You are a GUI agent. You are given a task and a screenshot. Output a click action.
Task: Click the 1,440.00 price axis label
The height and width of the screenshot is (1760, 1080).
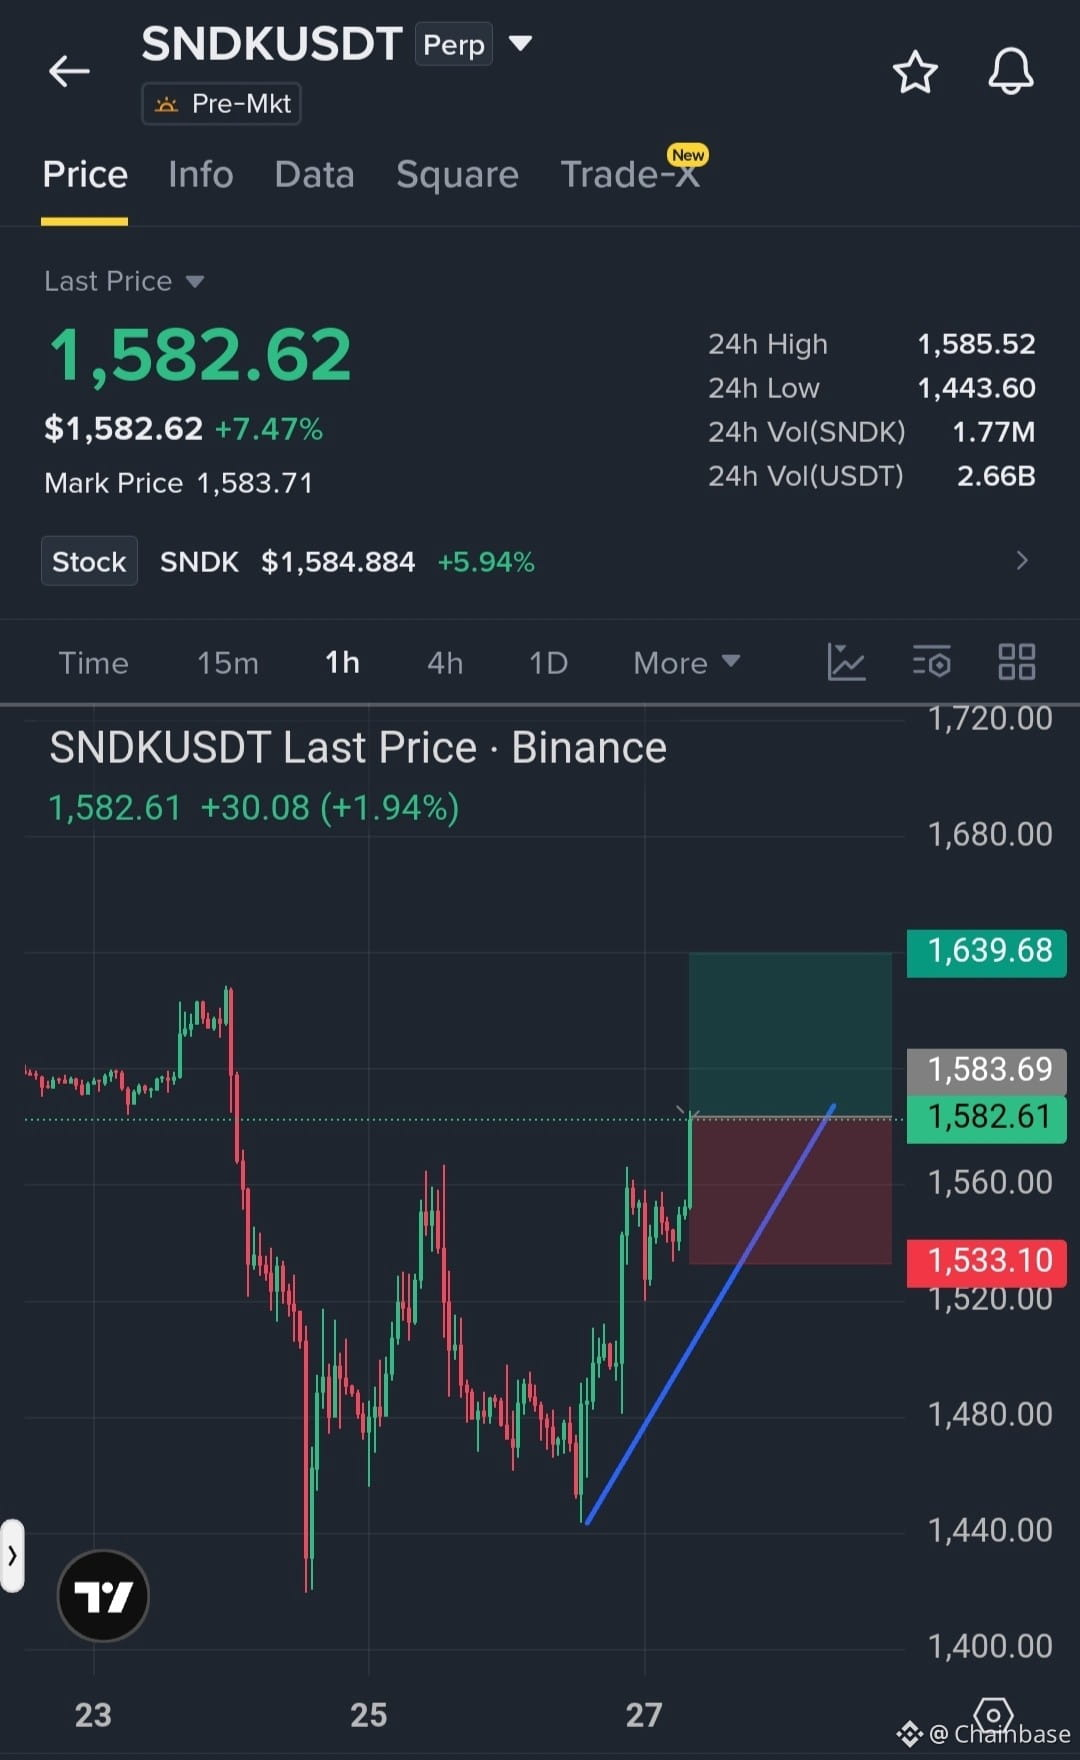point(990,1531)
